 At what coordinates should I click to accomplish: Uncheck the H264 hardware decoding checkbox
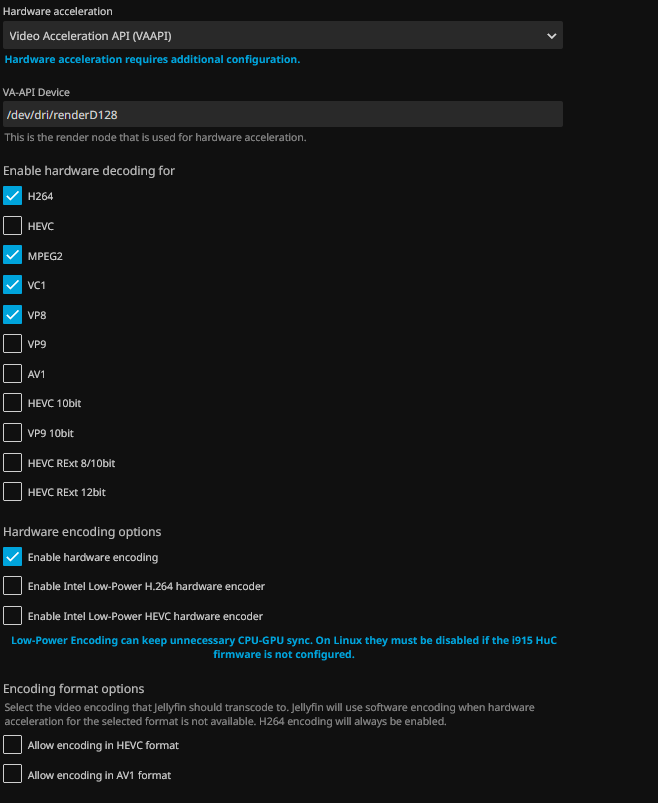(x=13, y=196)
